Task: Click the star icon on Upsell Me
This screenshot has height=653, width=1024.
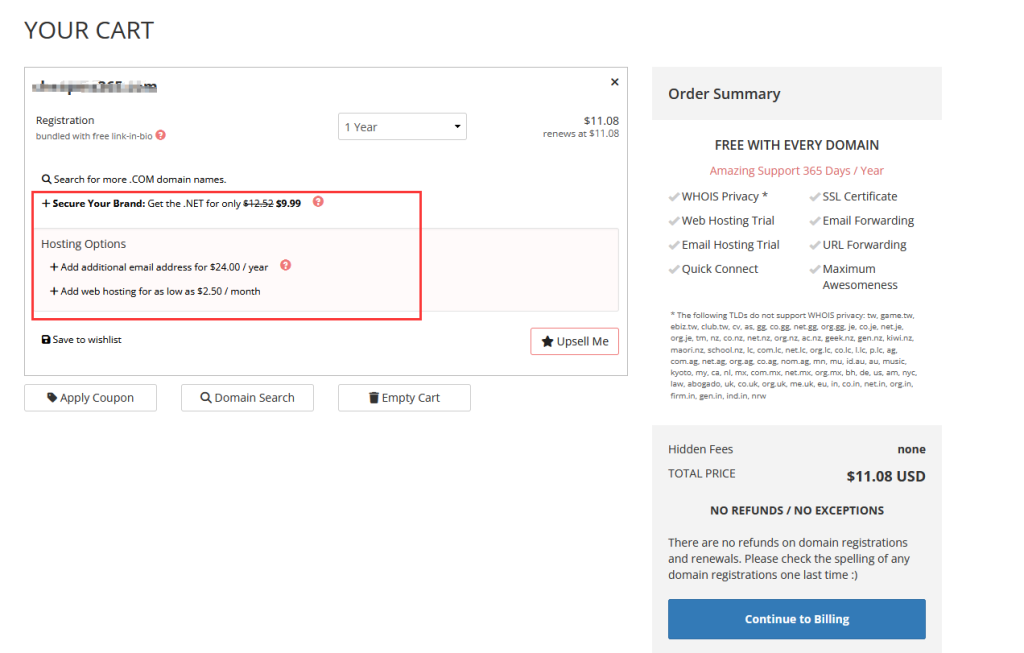Action: coord(547,342)
